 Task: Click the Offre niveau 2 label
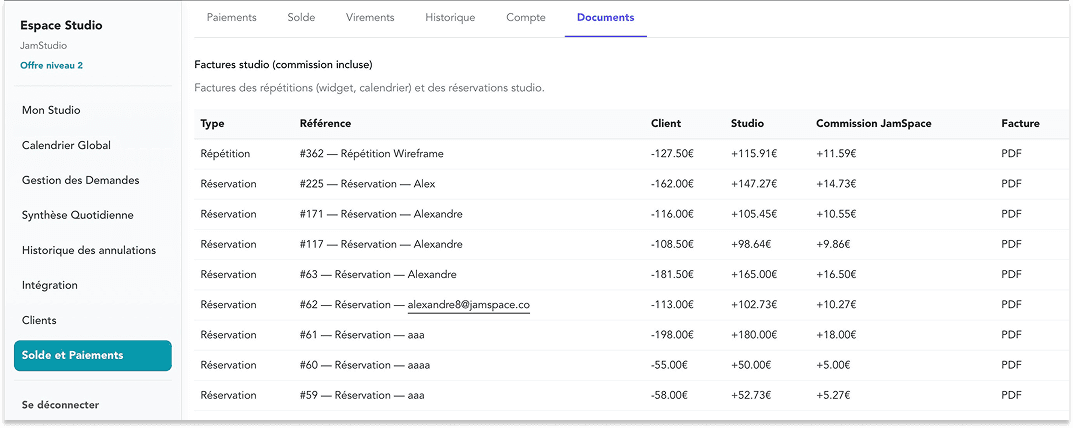[52, 66]
